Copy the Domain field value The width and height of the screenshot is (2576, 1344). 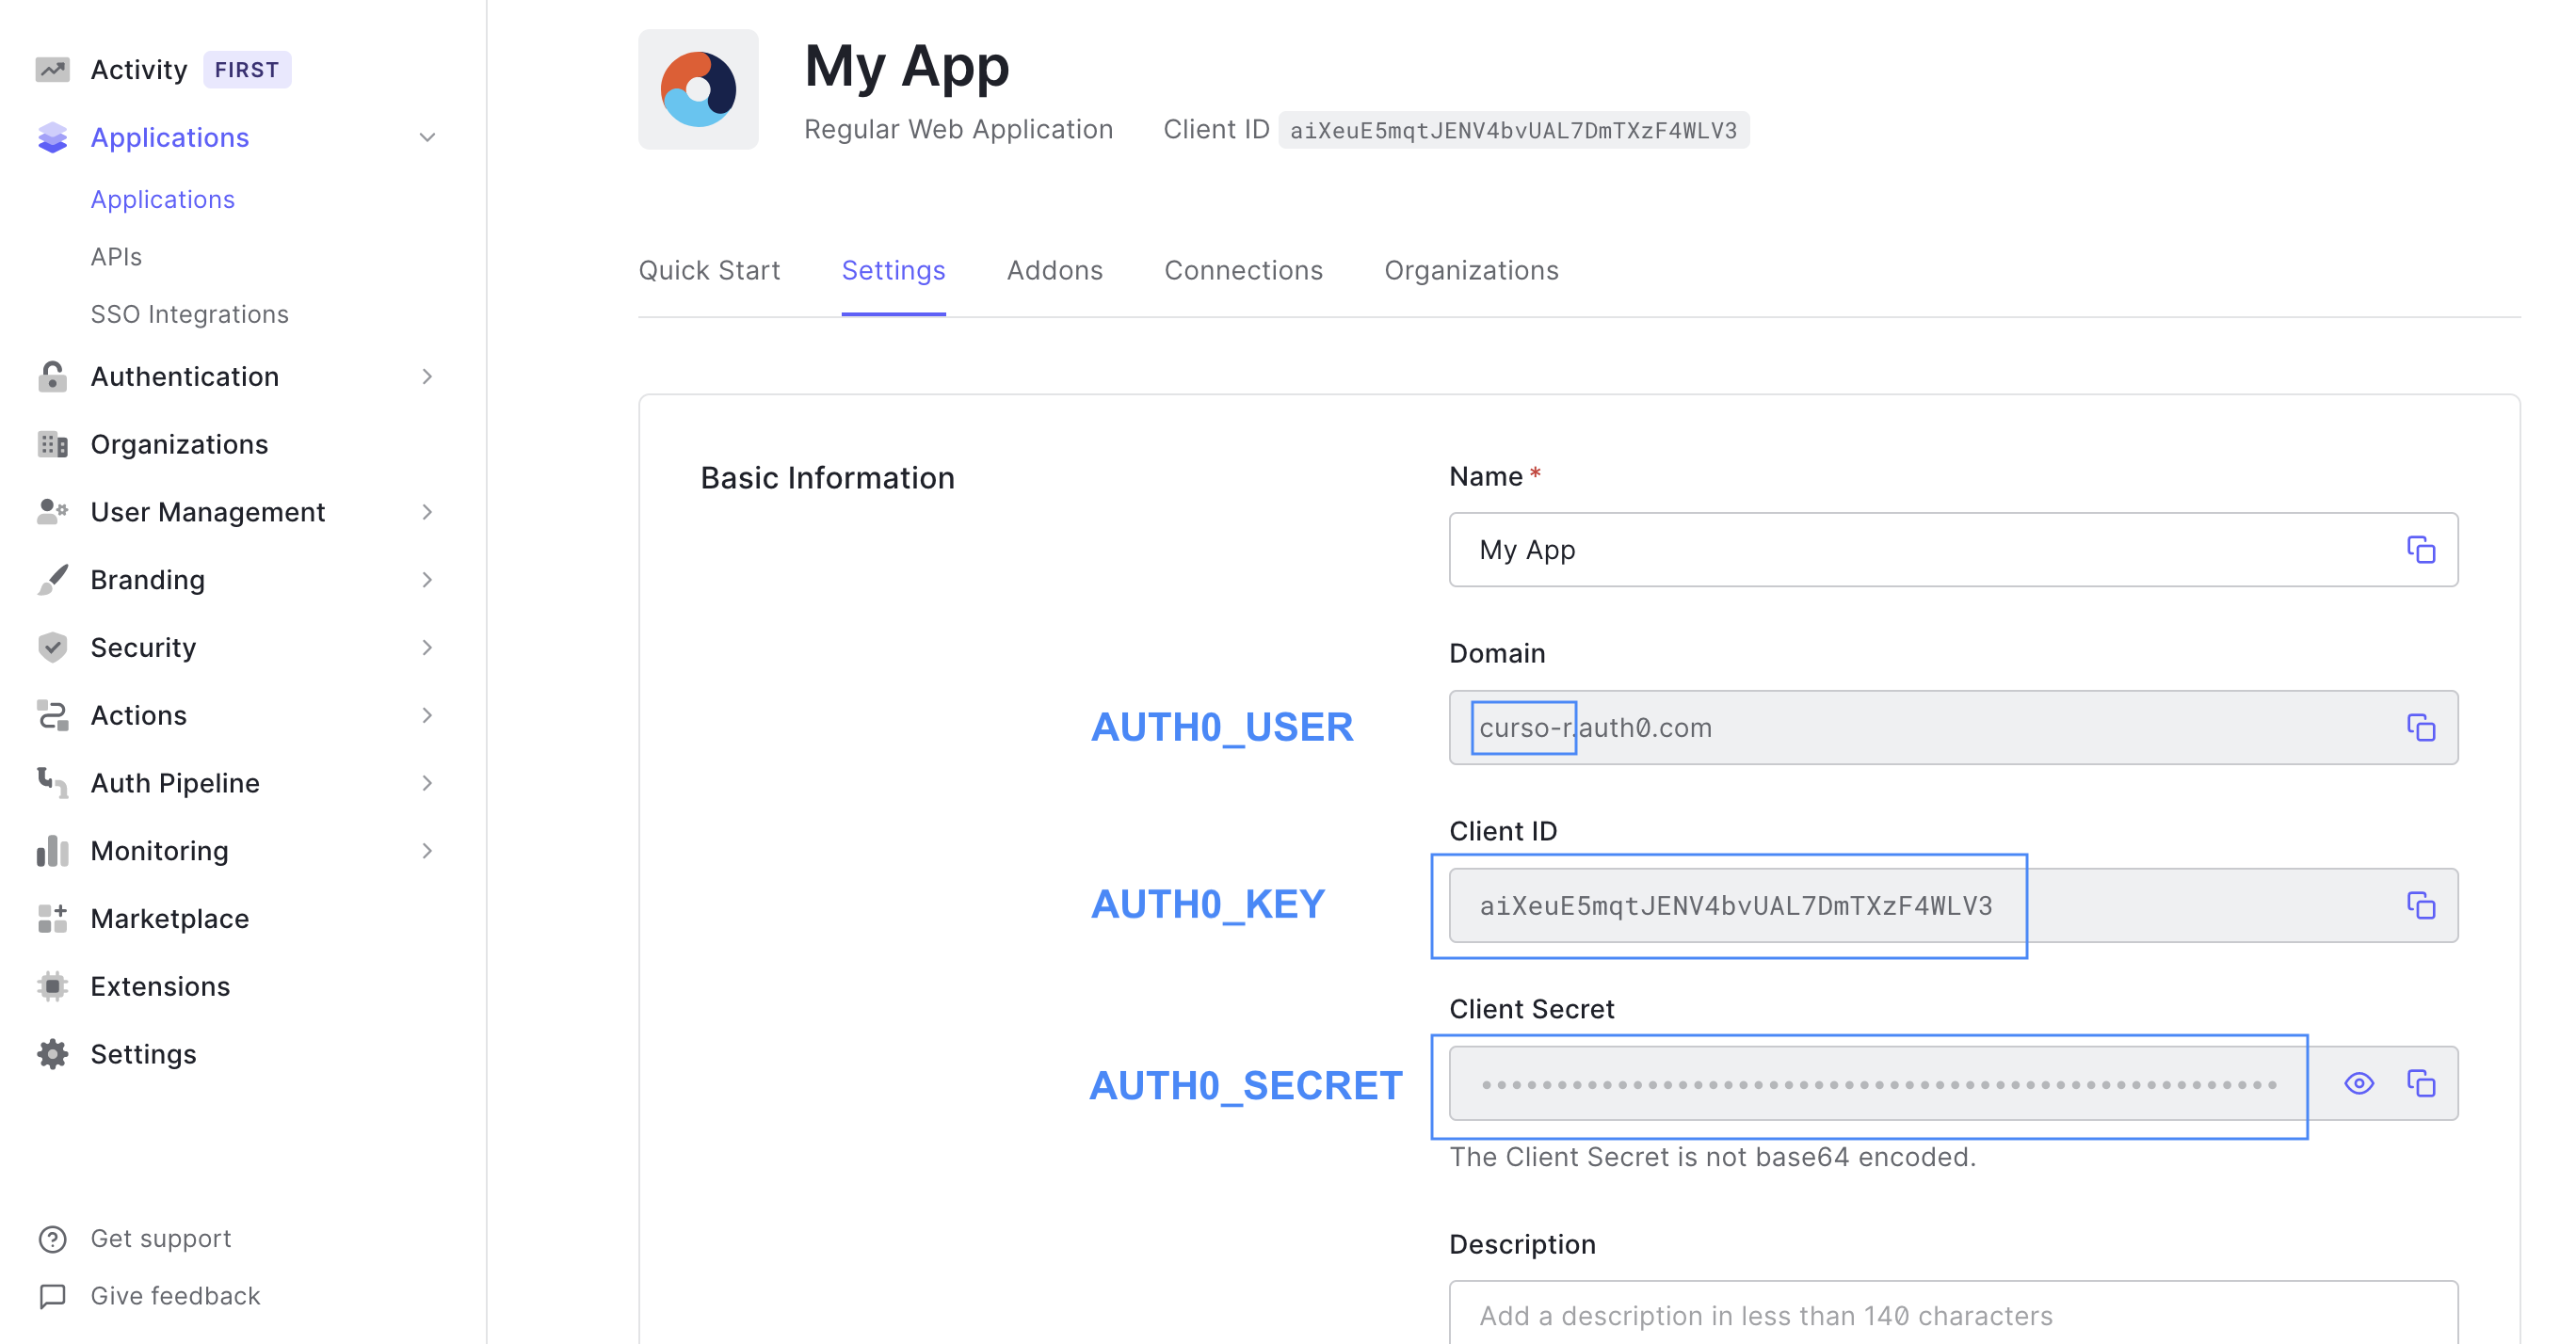[2420, 727]
